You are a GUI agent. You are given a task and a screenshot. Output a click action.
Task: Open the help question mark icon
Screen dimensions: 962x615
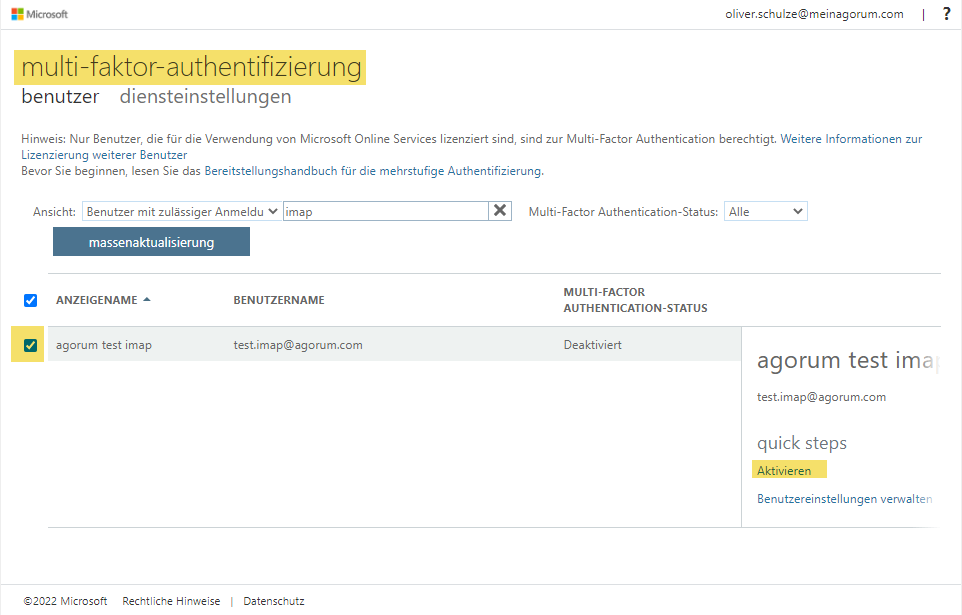[x=947, y=14]
